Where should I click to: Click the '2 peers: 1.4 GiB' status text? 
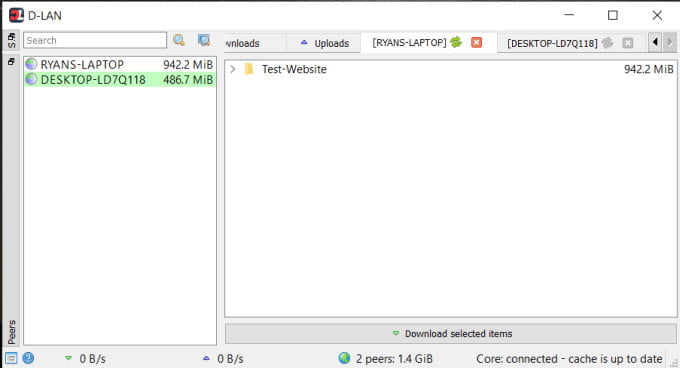coord(394,359)
